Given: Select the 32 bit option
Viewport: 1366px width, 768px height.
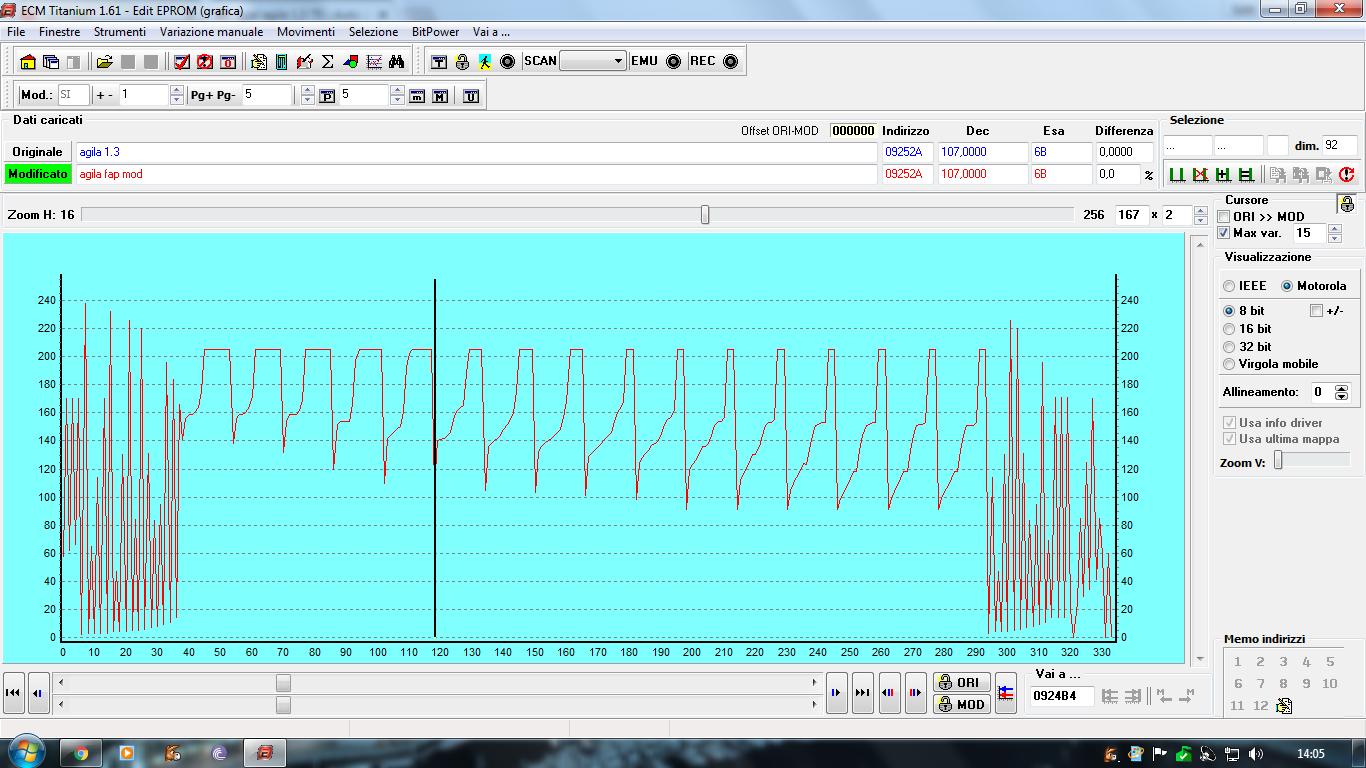Looking at the screenshot, I should 1230,347.
